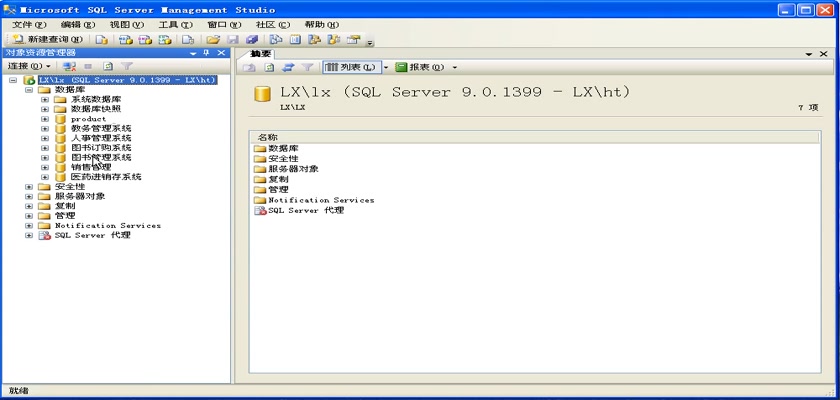Refresh the Object Explorer tree
This screenshot has width=840, height=400.
[108, 66]
